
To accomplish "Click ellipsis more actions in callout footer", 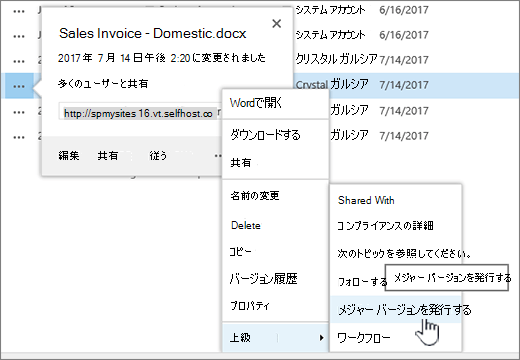I will pos(218,156).
